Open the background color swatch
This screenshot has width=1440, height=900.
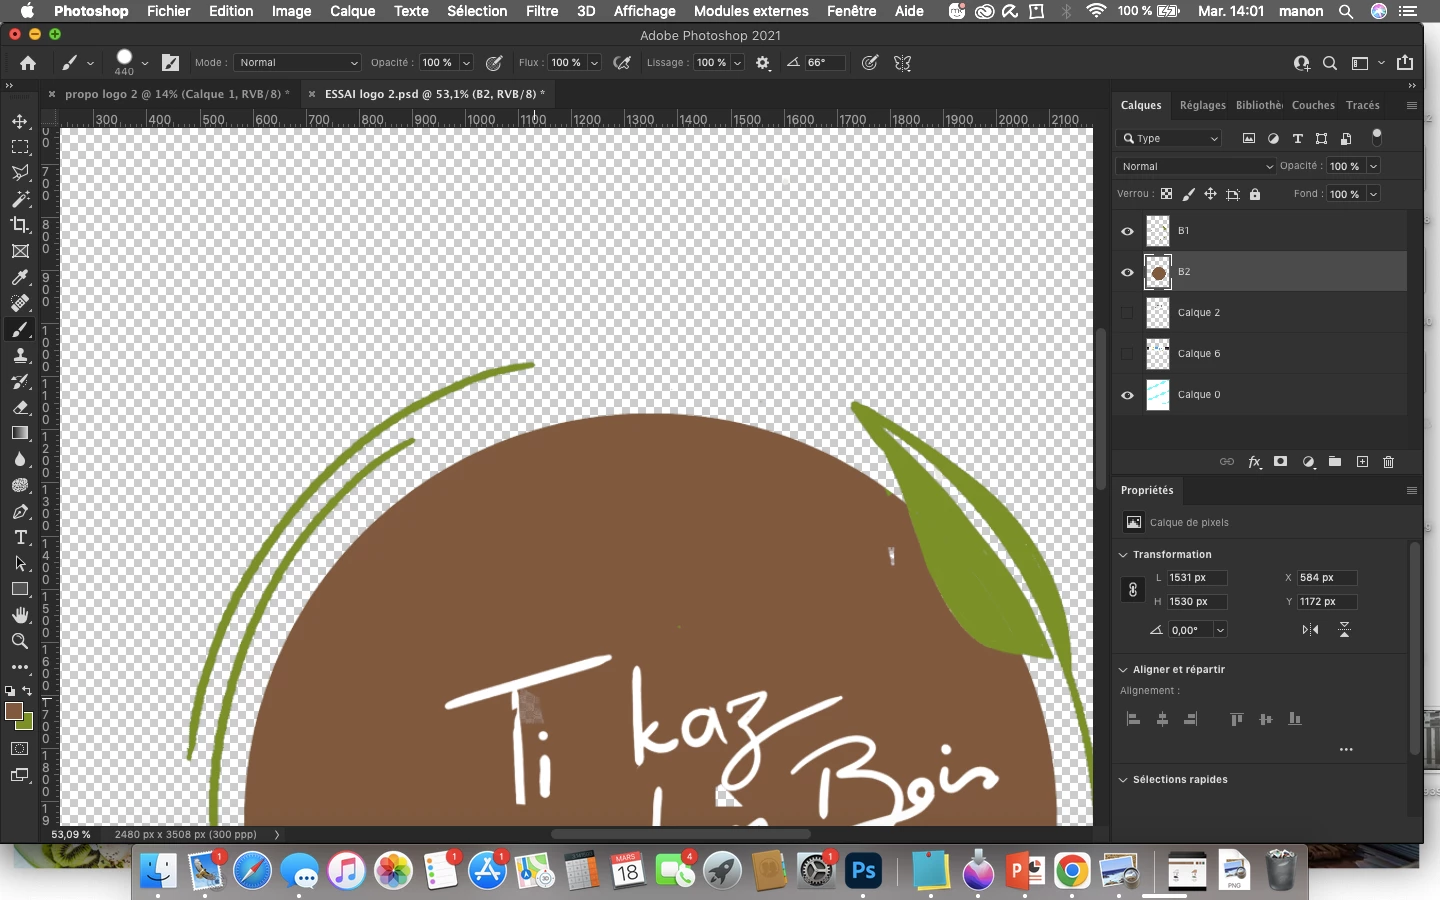tap(26, 722)
